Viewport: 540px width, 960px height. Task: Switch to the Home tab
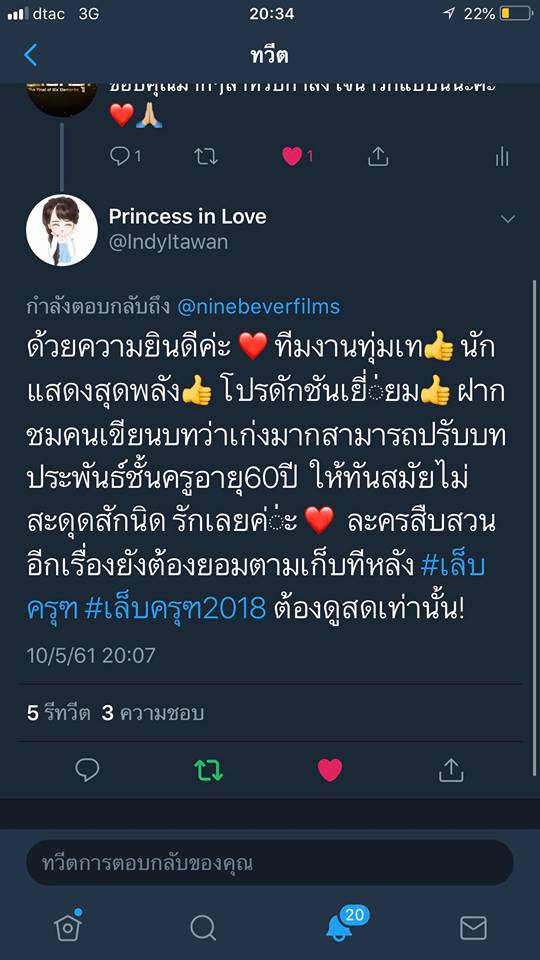(67, 926)
